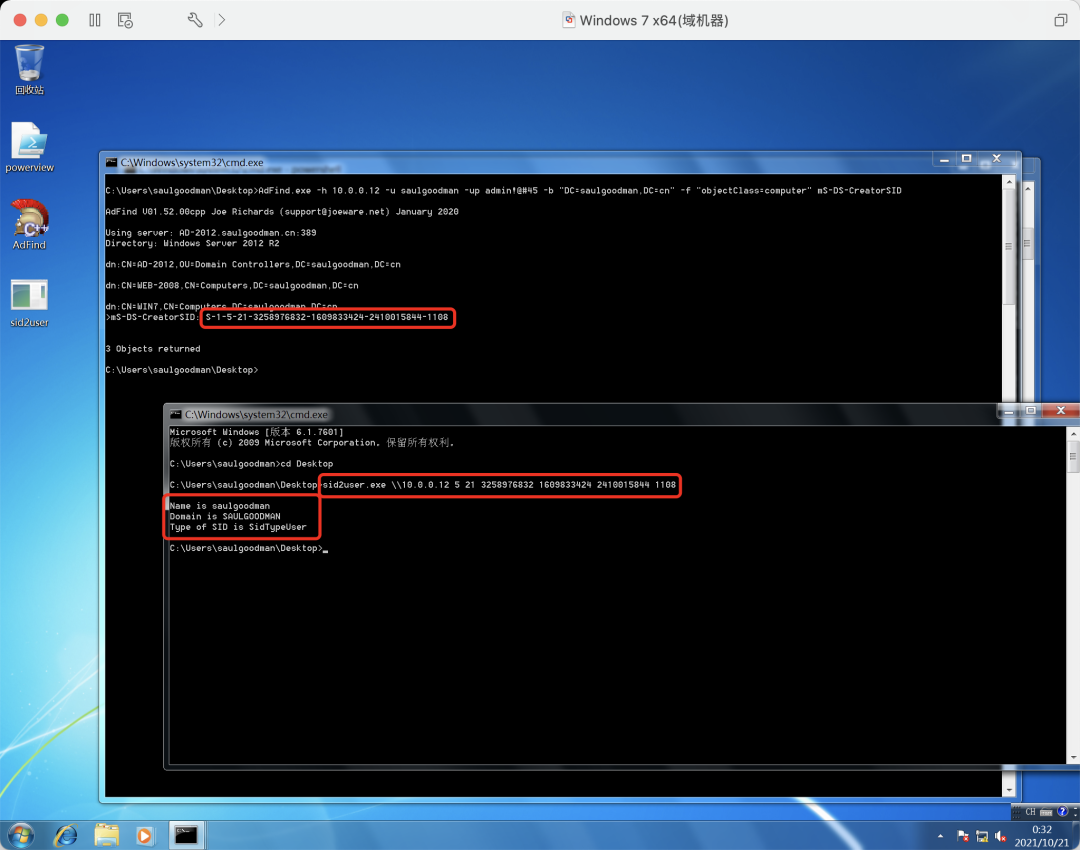
Task: Click the network tray icon
Action: pyautogui.click(x=982, y=836)
